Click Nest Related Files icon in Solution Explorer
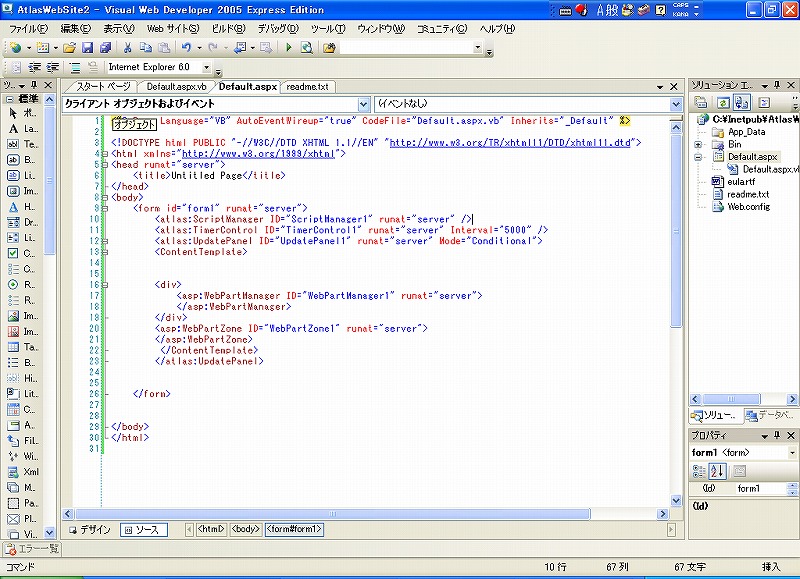Viewport: 800px width, 579px height. coord(741,103)
